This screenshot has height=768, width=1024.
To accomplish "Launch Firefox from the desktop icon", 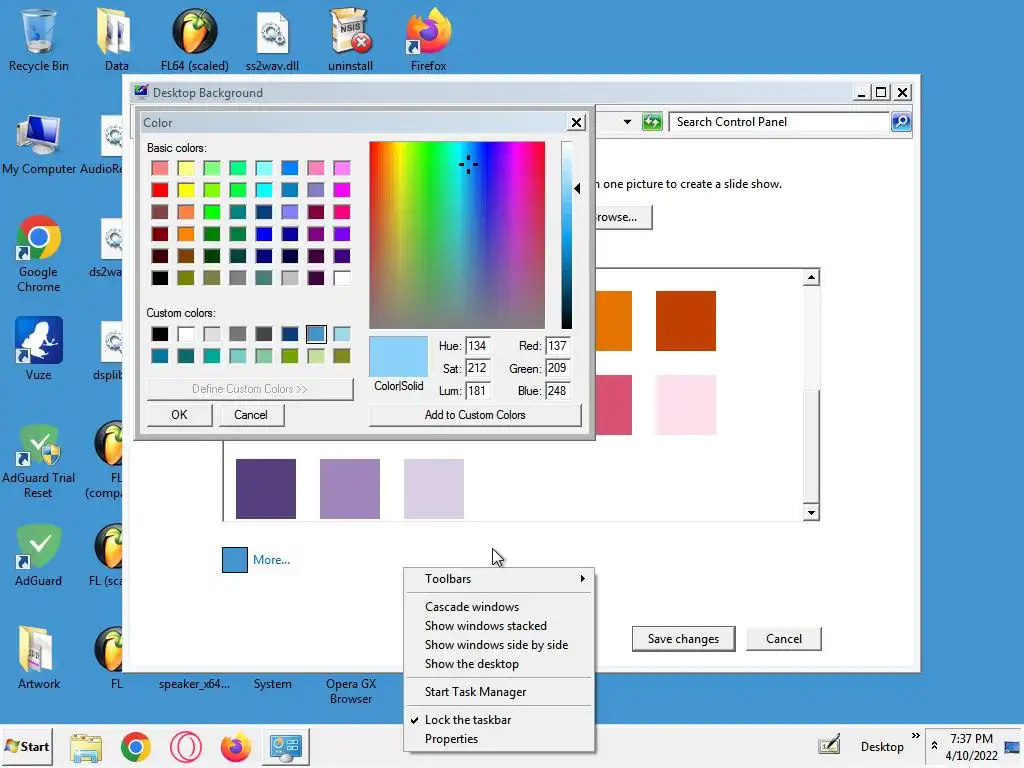I will (x=428, y=39).
